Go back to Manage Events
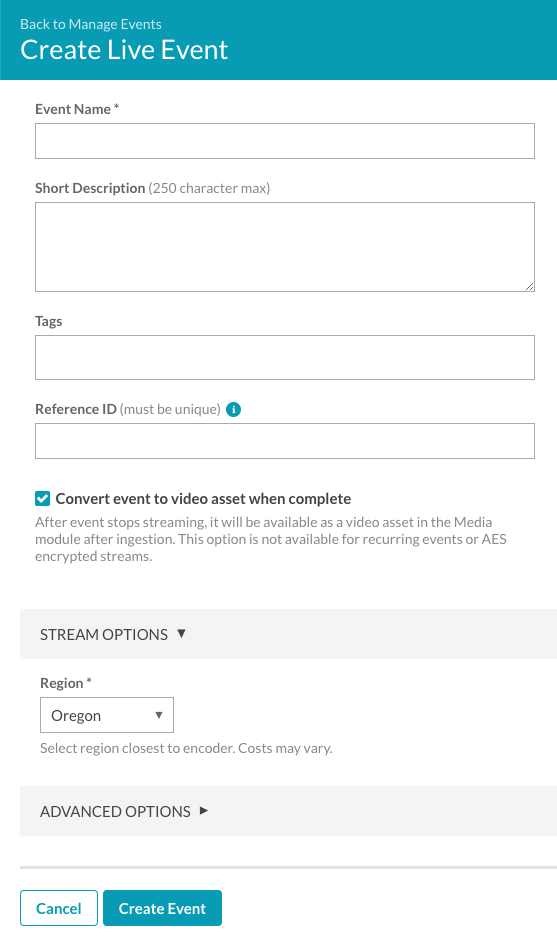 tap(90, 24)
